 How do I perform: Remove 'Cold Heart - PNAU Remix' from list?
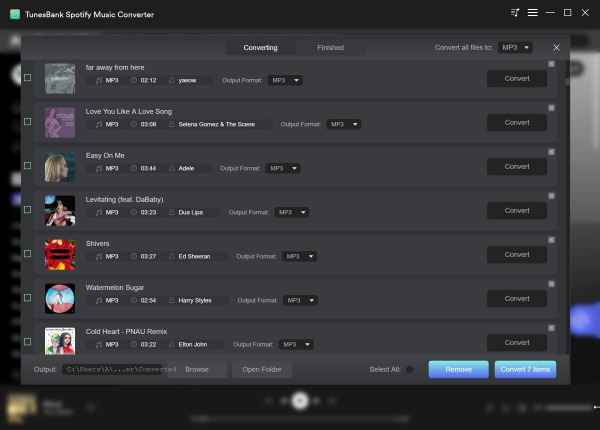551,328
